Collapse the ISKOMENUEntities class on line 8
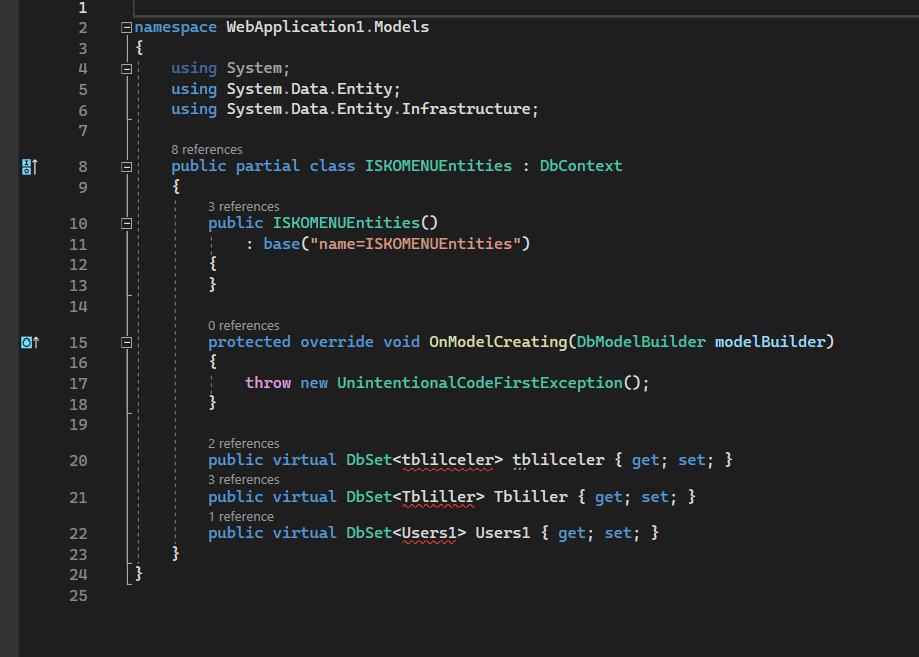 click(x=126, y=167)
